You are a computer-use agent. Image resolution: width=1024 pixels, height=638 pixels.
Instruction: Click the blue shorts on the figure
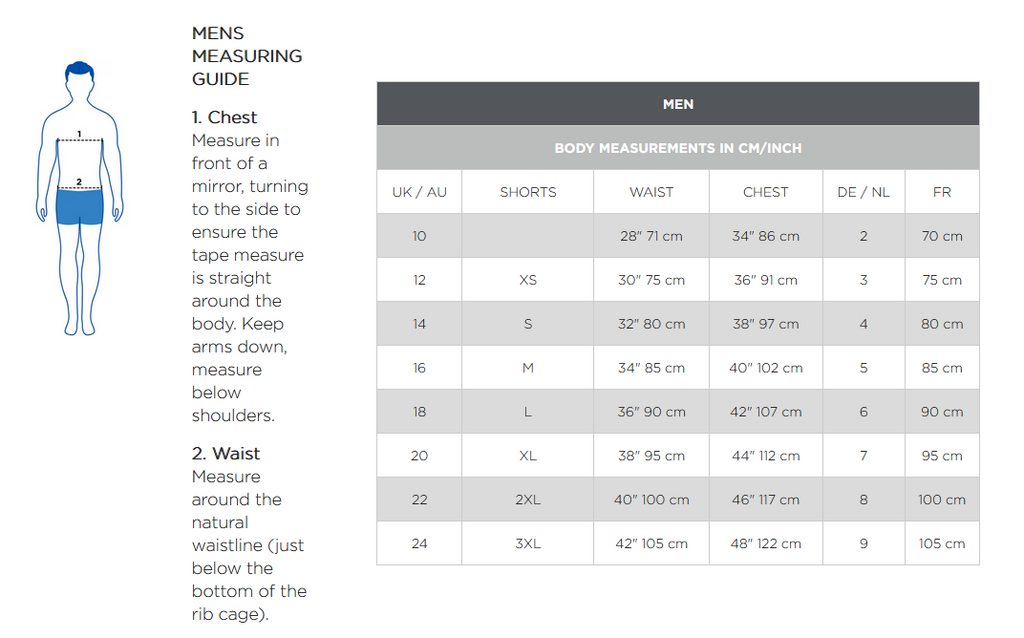tap(80, 207)
